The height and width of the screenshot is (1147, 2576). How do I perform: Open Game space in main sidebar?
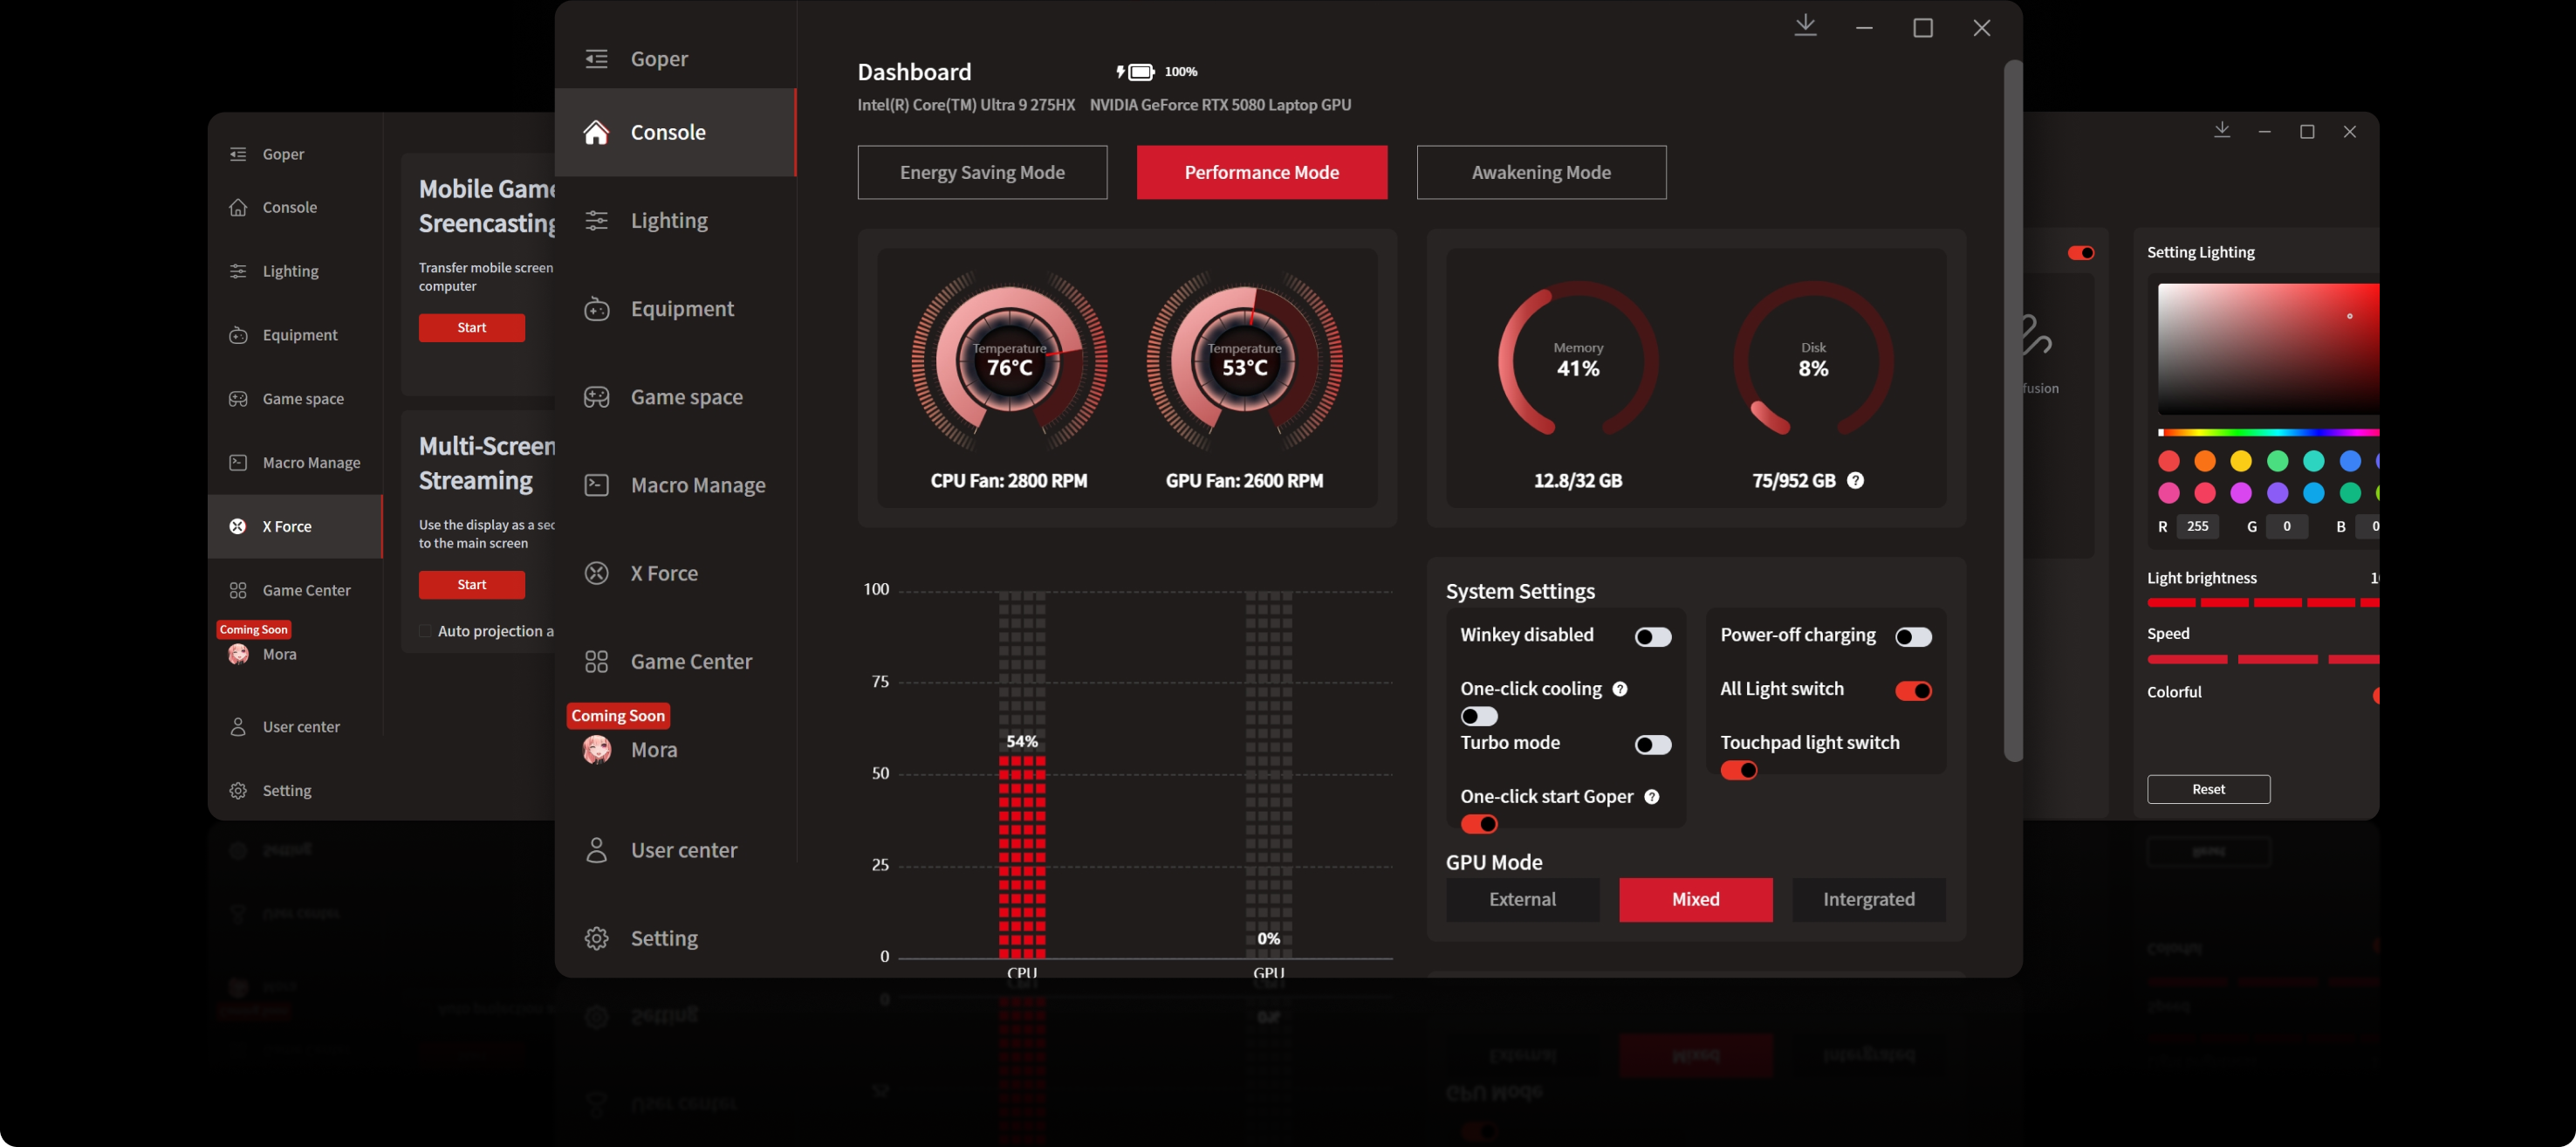coord(685,397)
